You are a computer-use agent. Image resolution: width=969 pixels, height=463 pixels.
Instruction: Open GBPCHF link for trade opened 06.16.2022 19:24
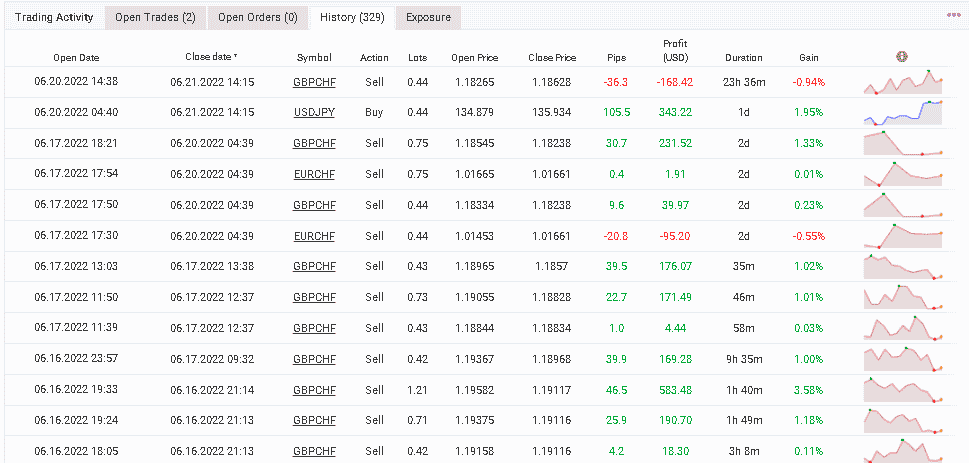(x=315, y=420)
